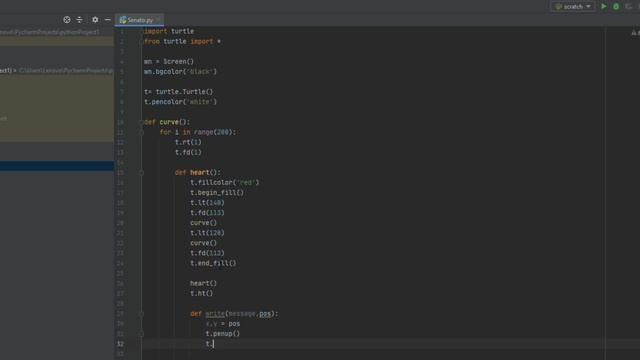Screen dimensions: 640x360
Task: Click the fold end marker on line 31
Action: point(141,334)
